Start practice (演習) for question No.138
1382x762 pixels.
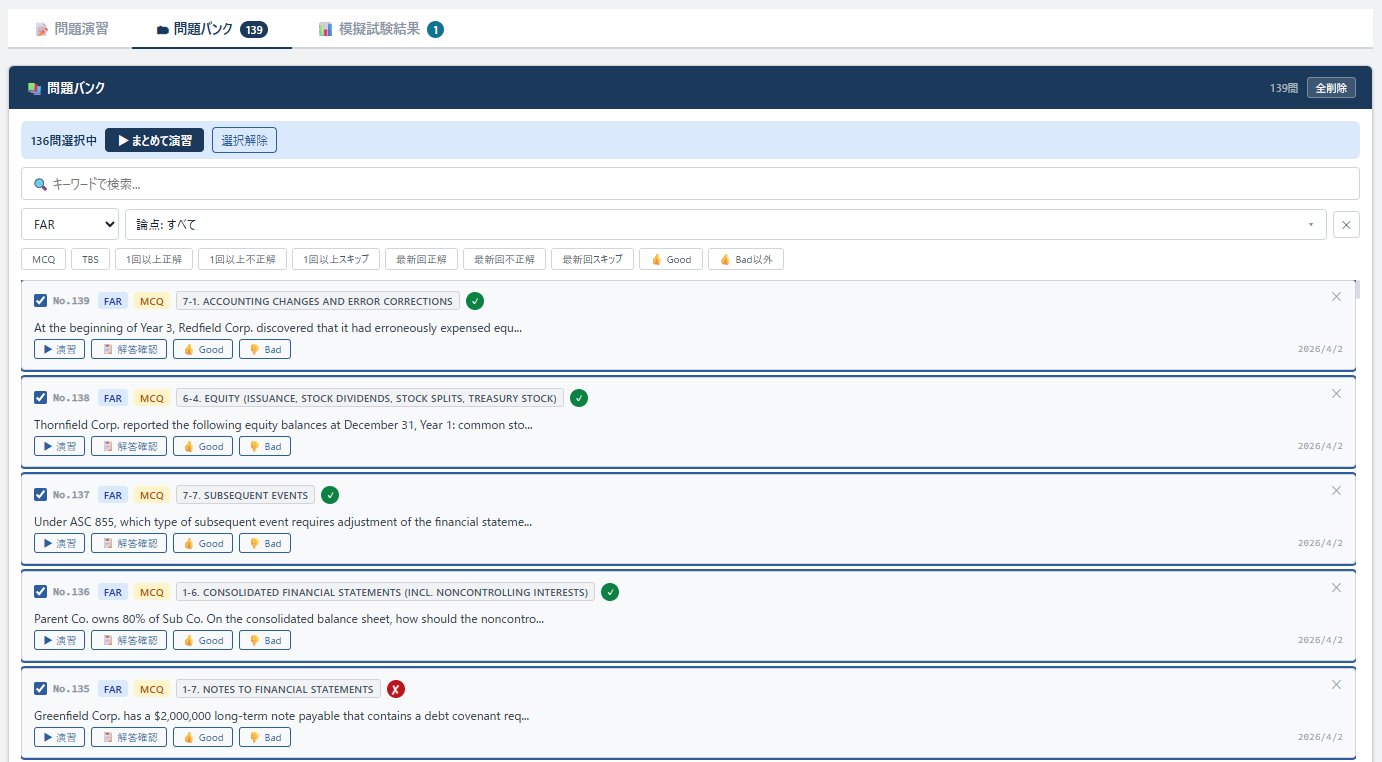[x=59, y=446]
